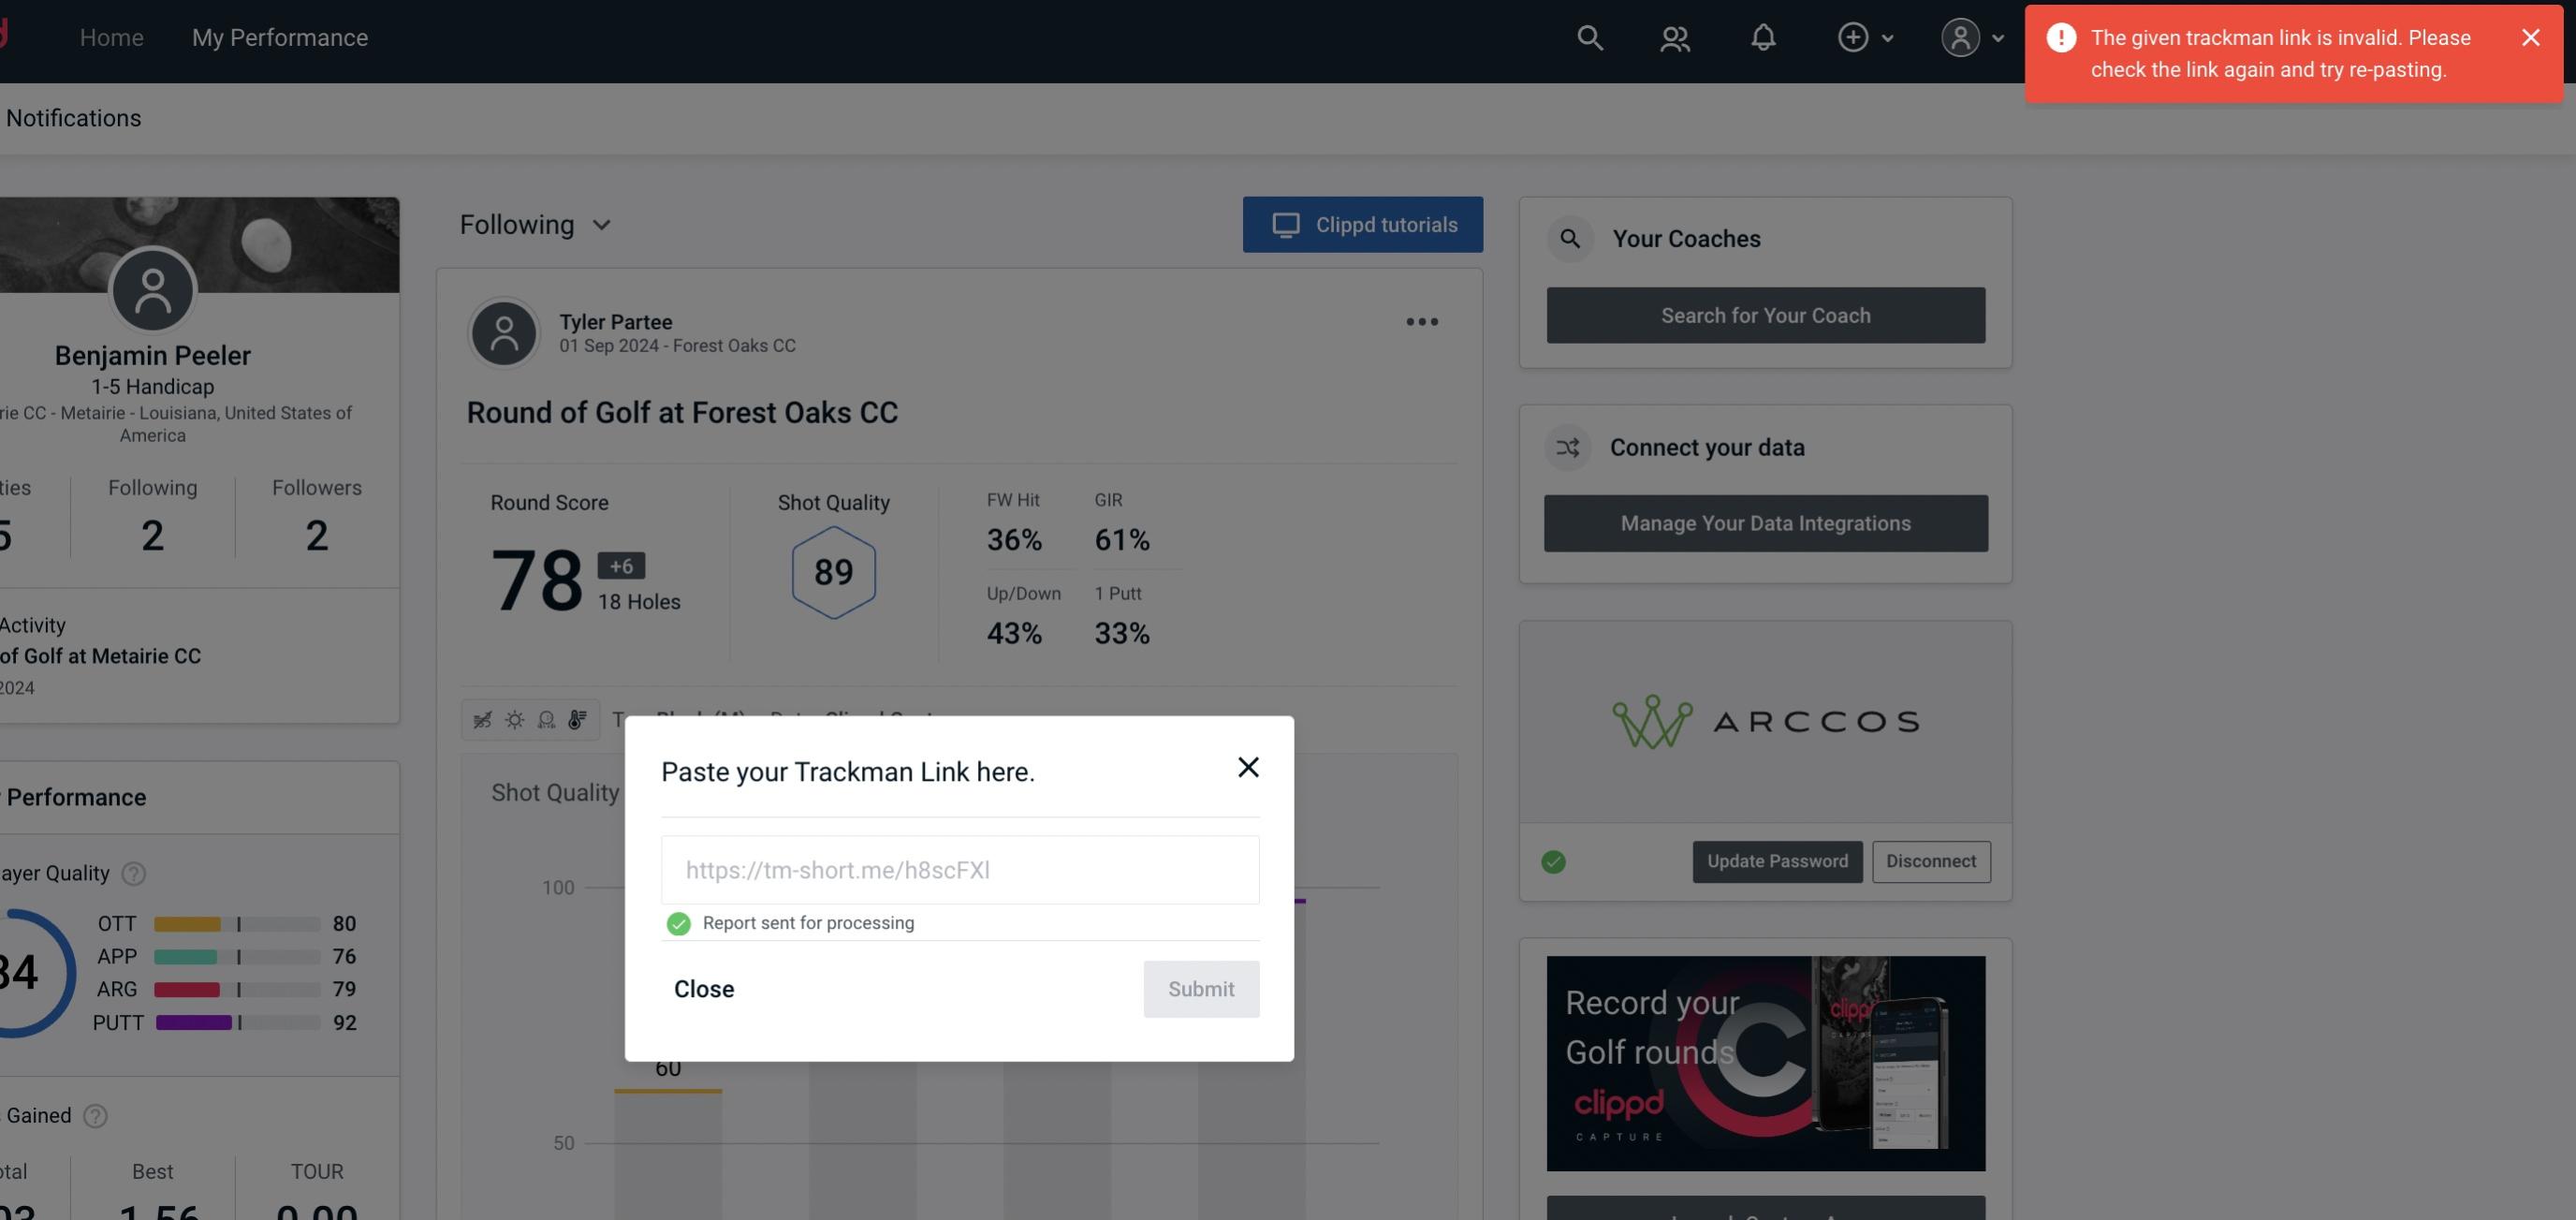Toggle the Clippd tutorials display button
The height and width of the screenshot is (1220, 2576).
click(x=1364, y=224)
